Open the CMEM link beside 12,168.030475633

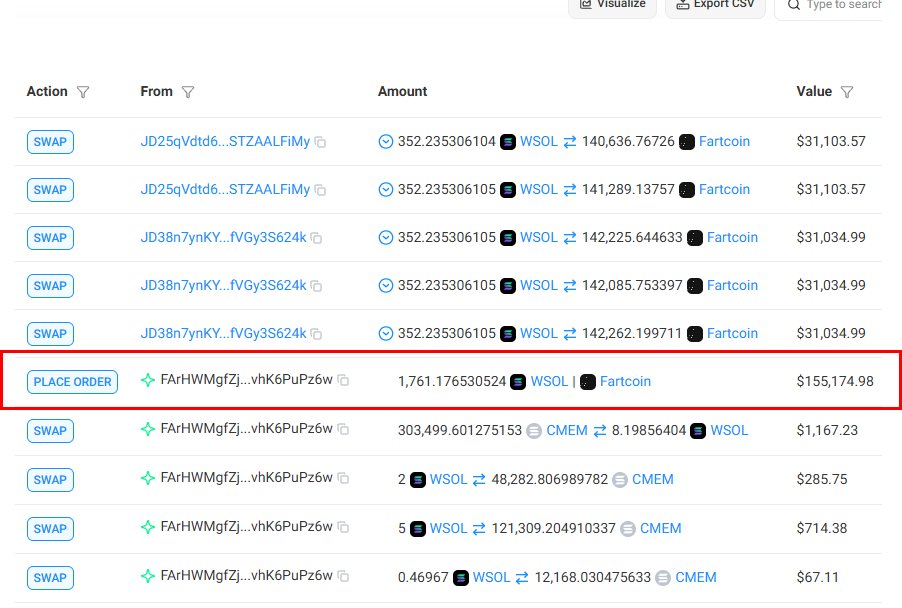[696, 577]
